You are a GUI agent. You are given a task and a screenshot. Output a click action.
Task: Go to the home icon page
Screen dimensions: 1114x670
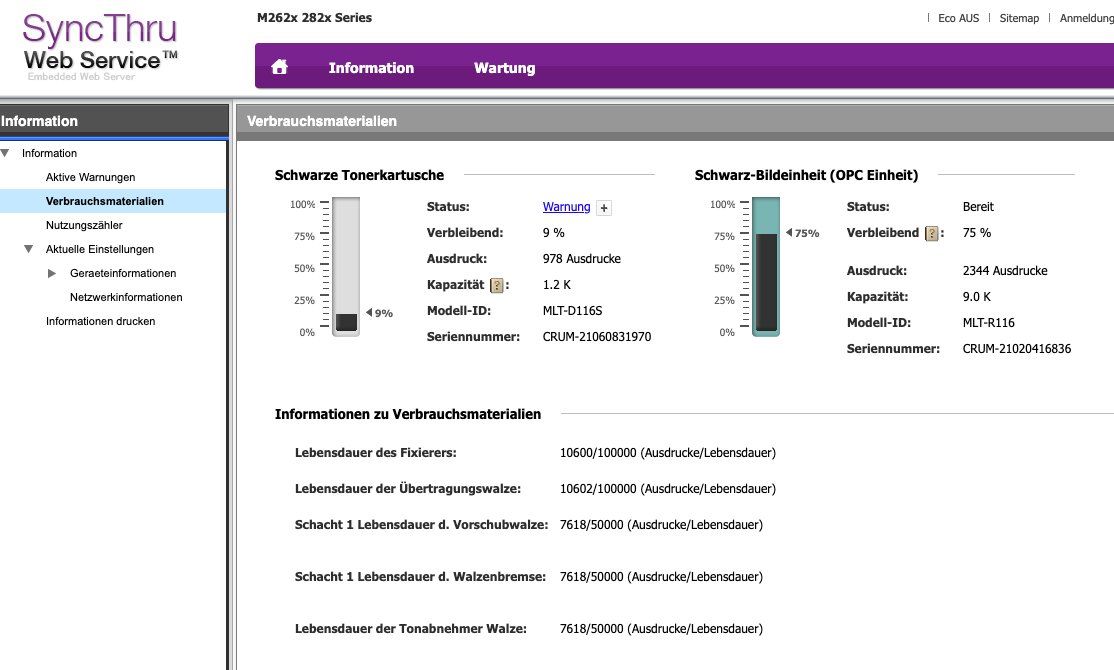[279, 67]
